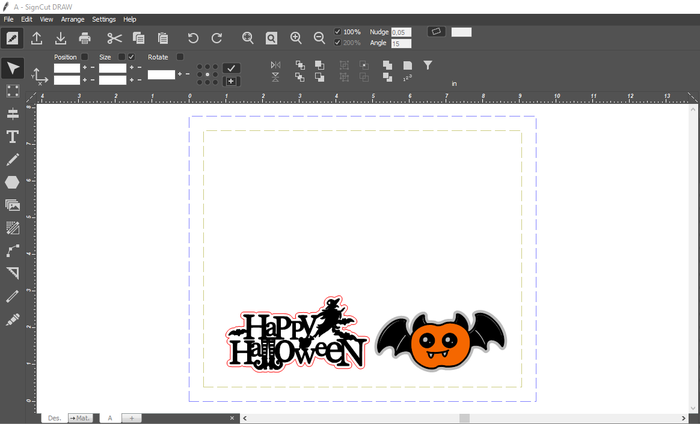Screen dimensions: 700x424
Task: Switch to the Mat. tab
Action: pos(81,418)
